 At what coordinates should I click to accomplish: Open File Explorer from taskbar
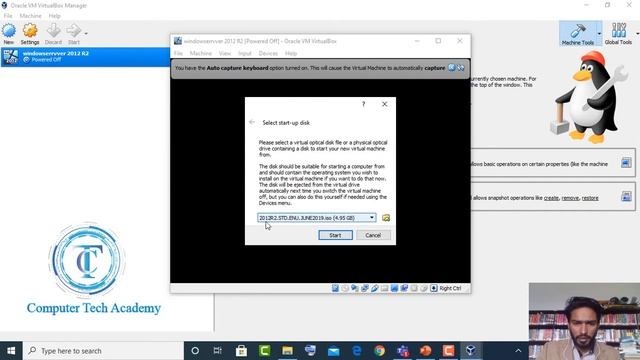point(287,351)
